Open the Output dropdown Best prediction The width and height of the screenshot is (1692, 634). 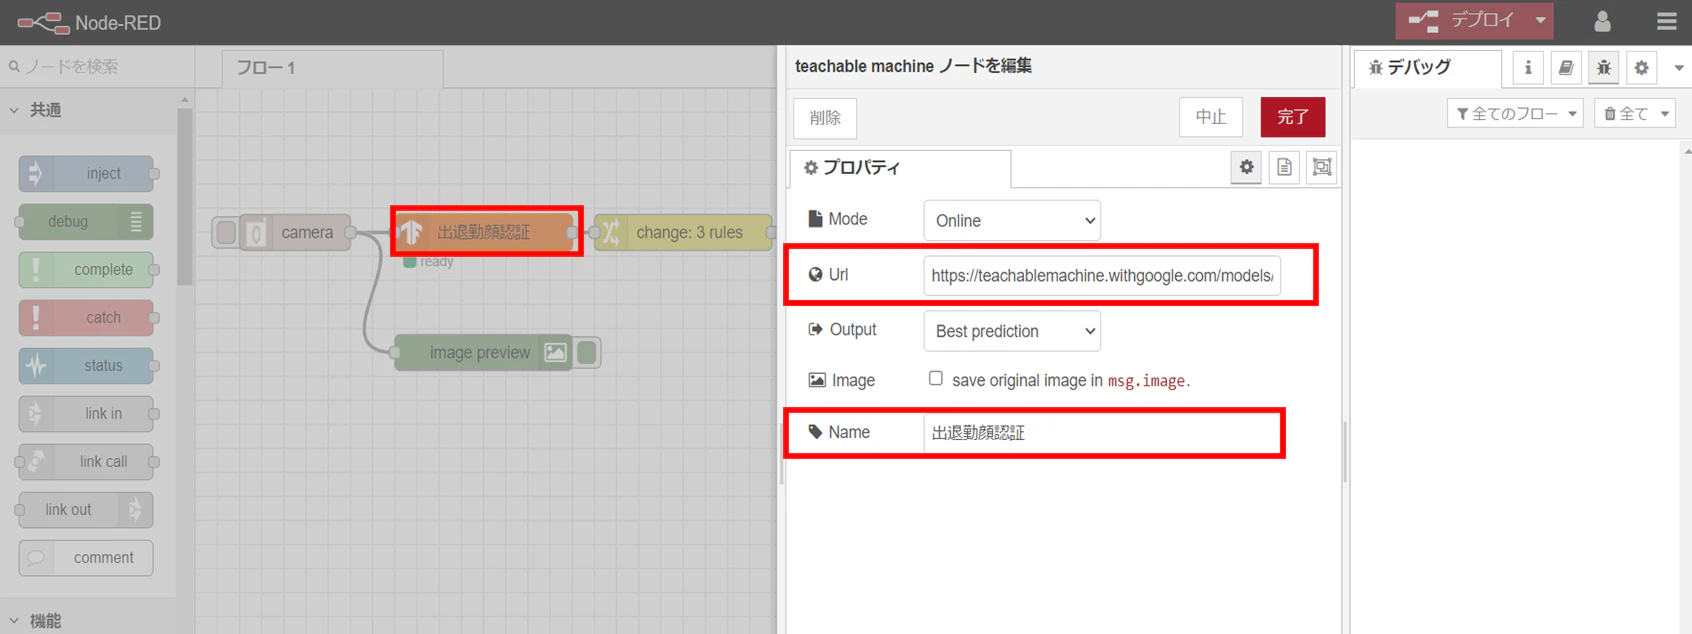pos(1012,331)
